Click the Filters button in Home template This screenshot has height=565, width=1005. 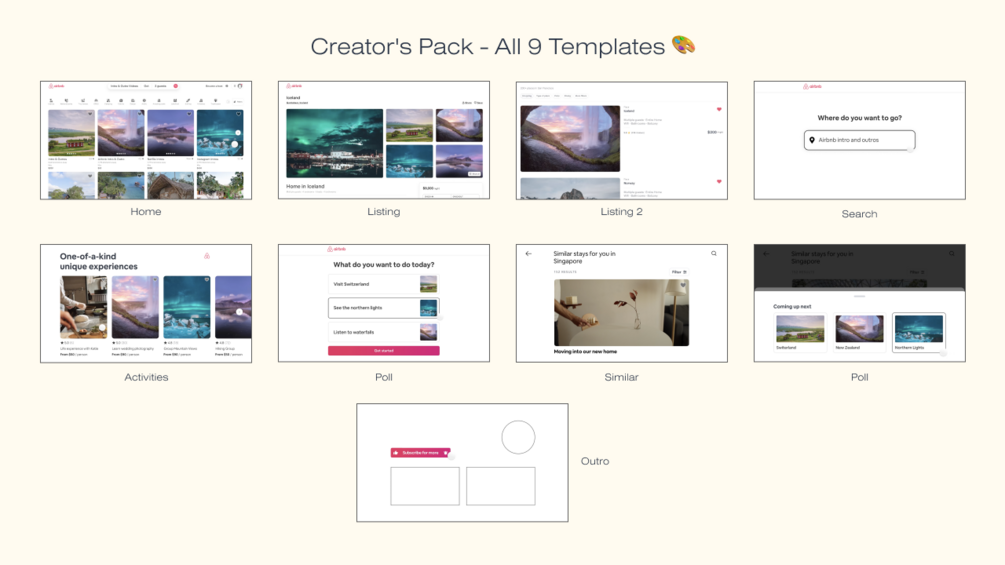pyautogui.click(x=238, y=101)
